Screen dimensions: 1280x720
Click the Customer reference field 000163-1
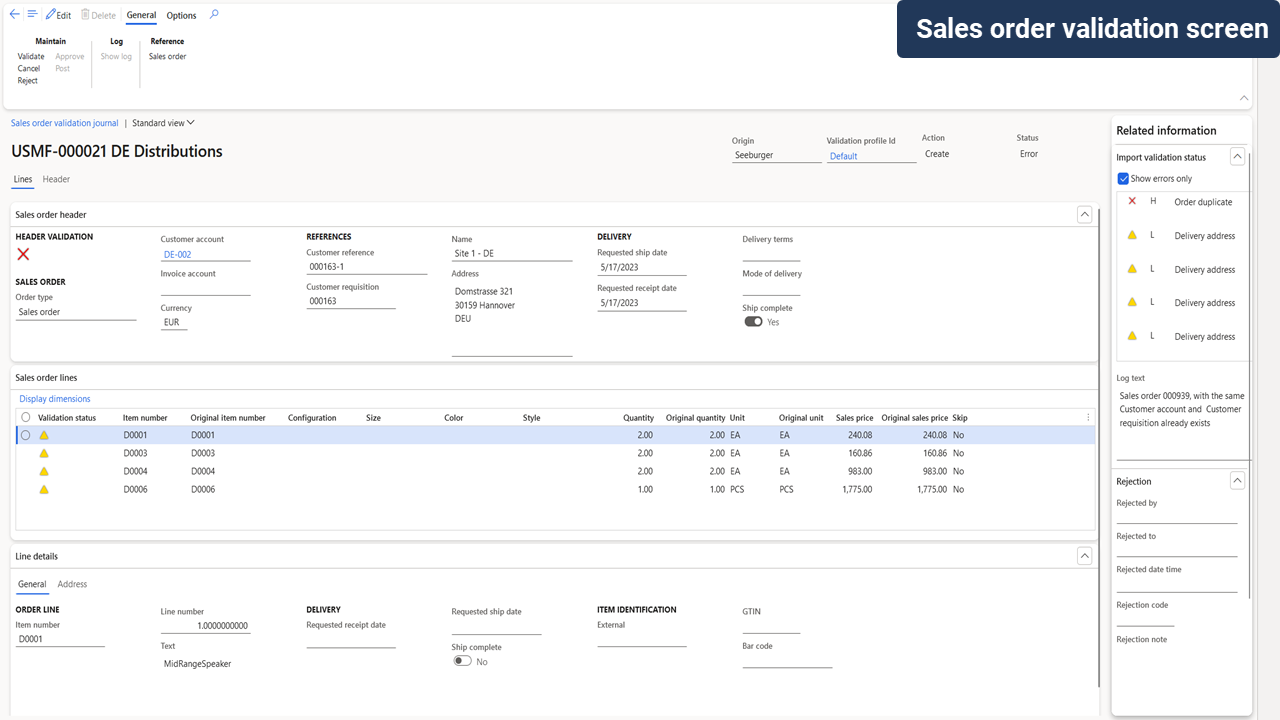point(366,267)
